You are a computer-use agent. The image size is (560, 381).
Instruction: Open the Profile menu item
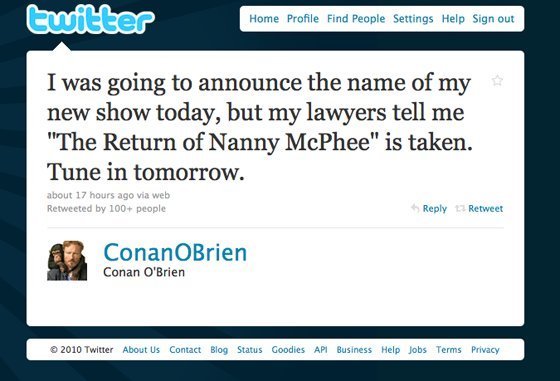click(303, 19)
